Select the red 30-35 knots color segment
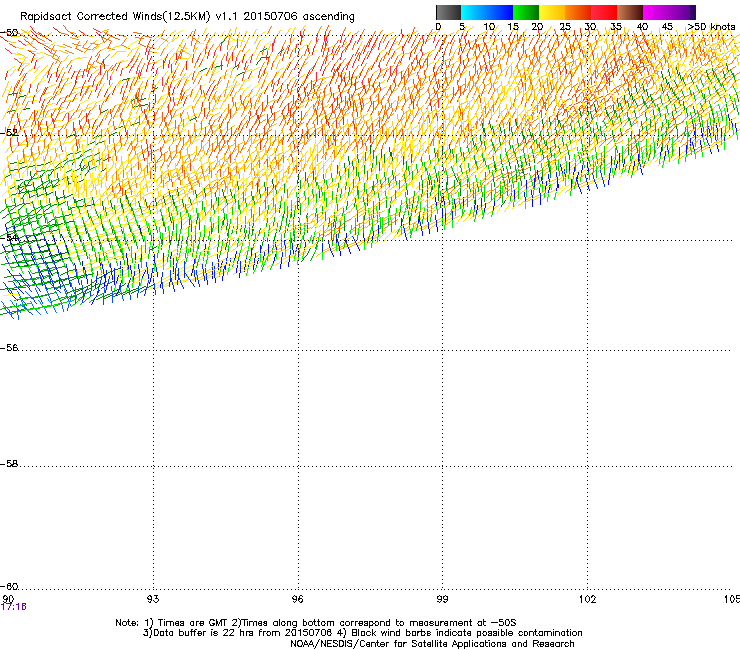The width and height of the screenshot is (740, 650). click(x=604, y=12)
